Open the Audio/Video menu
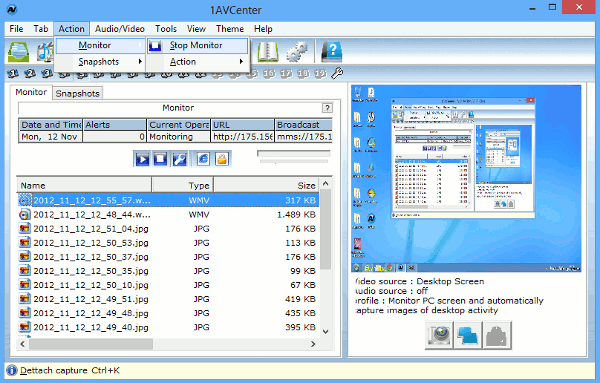600x383 pixels. click(119, 29)
